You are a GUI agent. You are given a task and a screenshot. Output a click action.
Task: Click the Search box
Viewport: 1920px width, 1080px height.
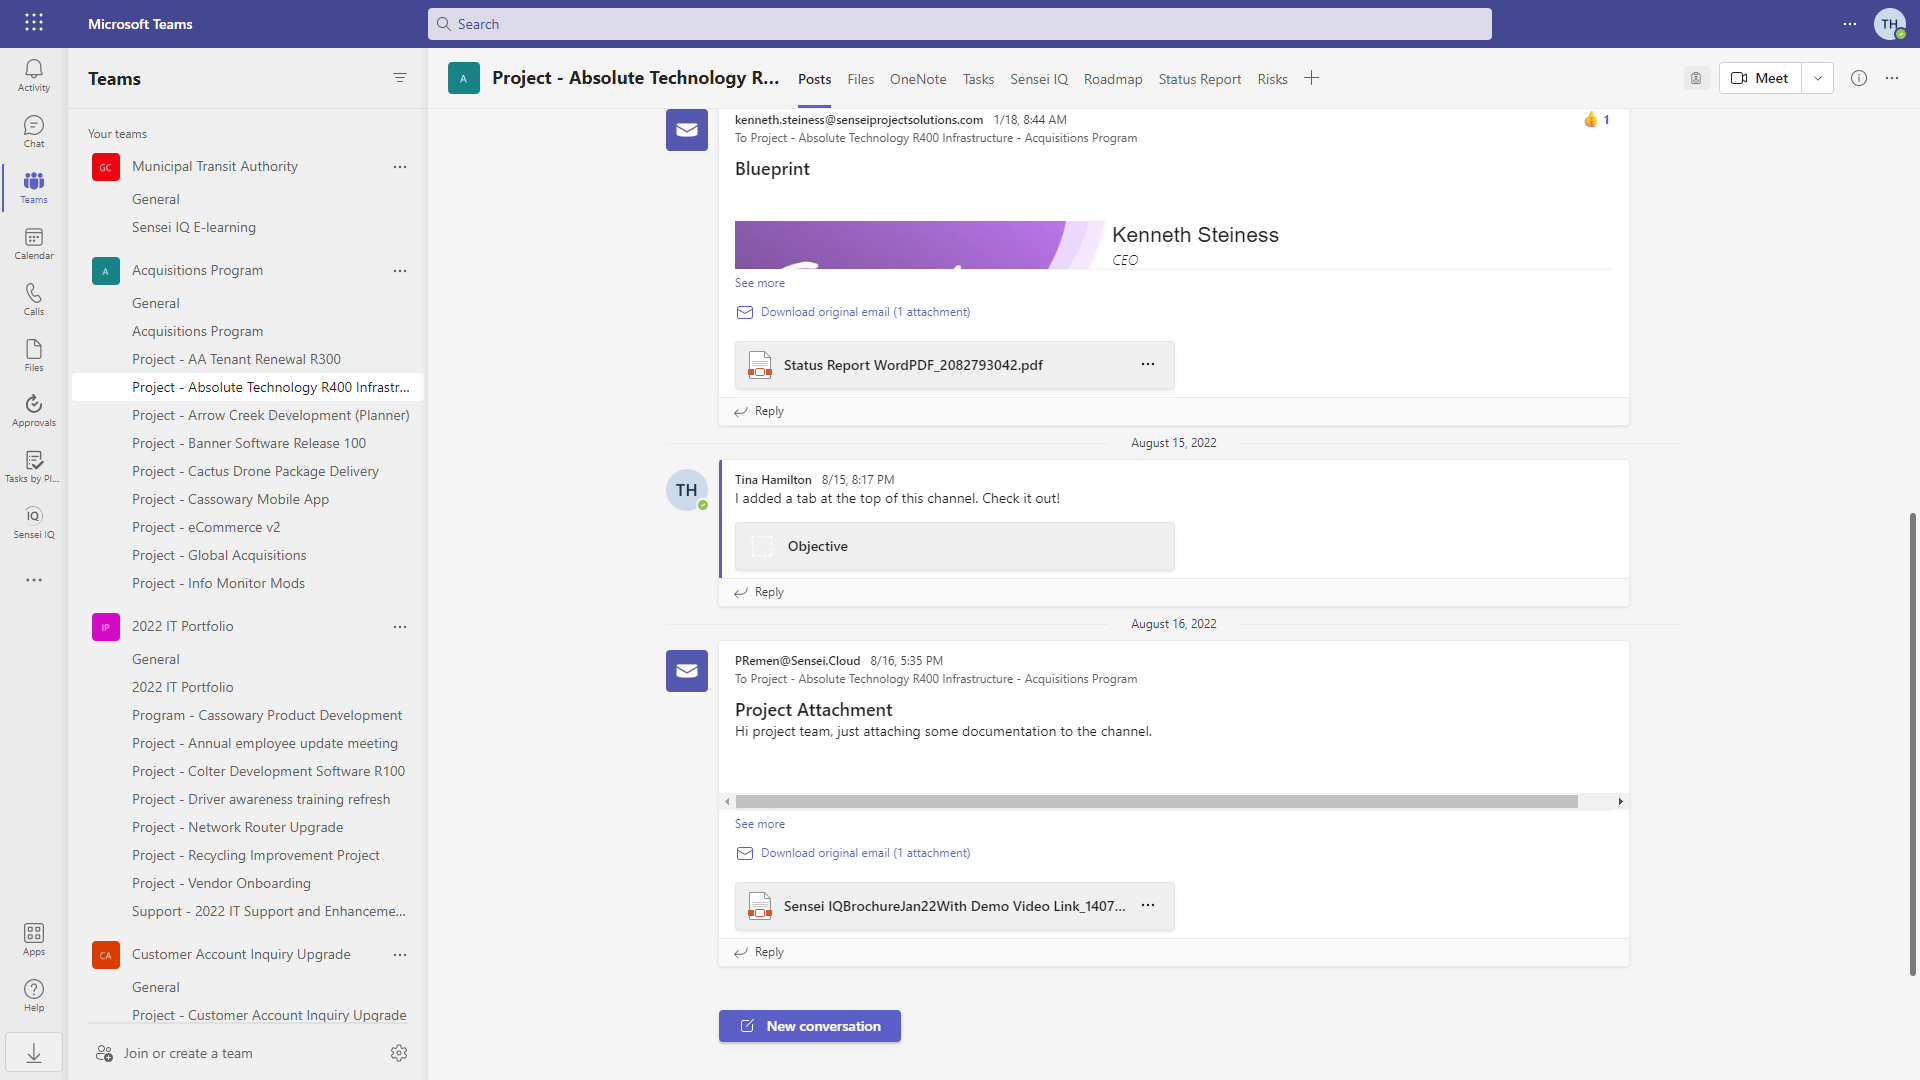tap(960, 24)
